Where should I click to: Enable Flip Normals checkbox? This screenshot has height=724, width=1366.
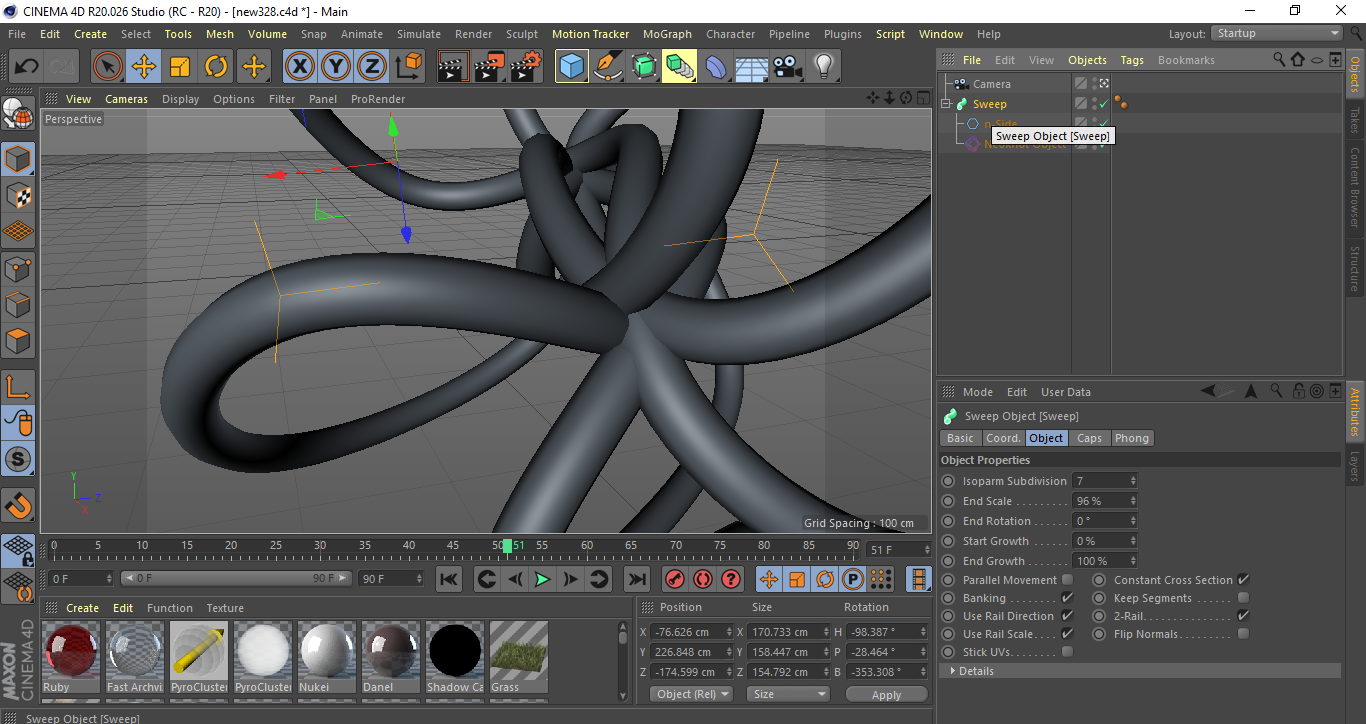[x=1243, y=634]
